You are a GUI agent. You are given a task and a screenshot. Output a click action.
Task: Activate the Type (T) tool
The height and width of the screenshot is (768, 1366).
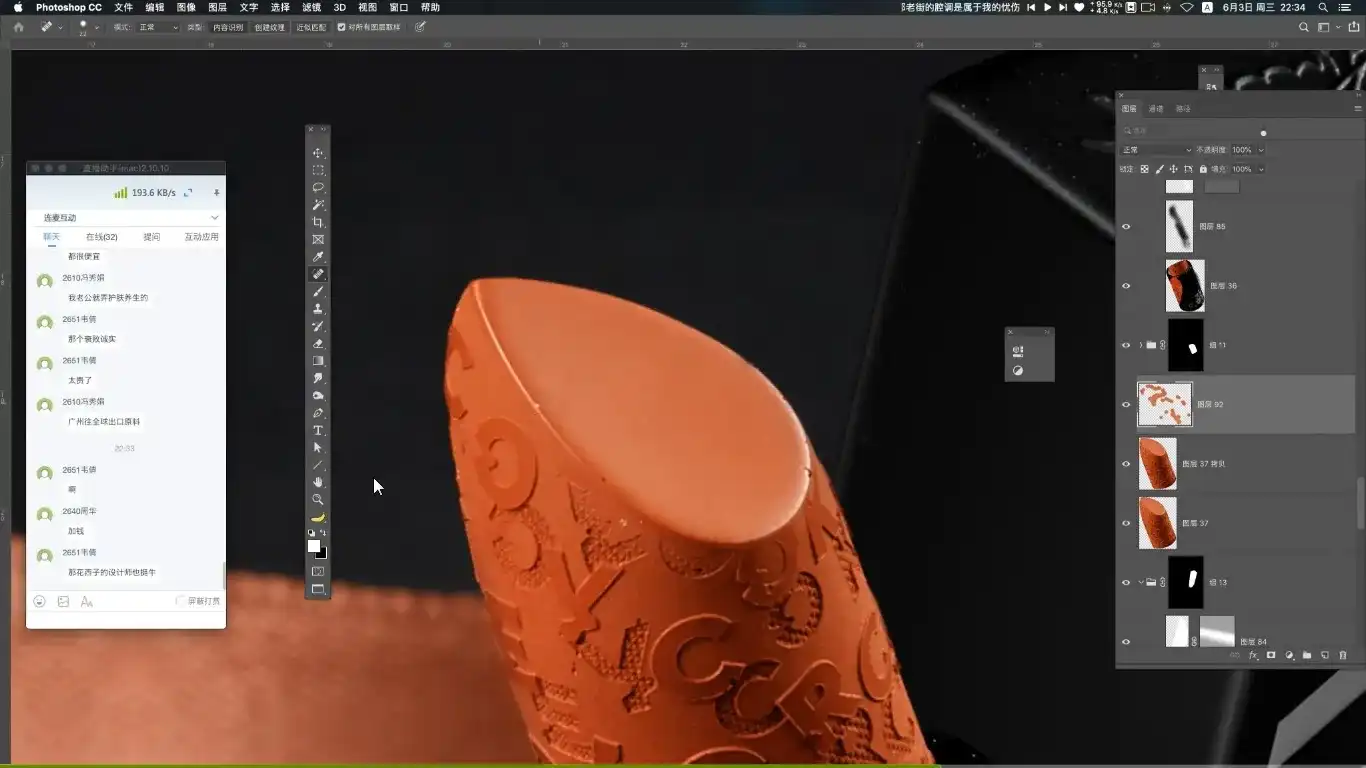coord(318,430)
